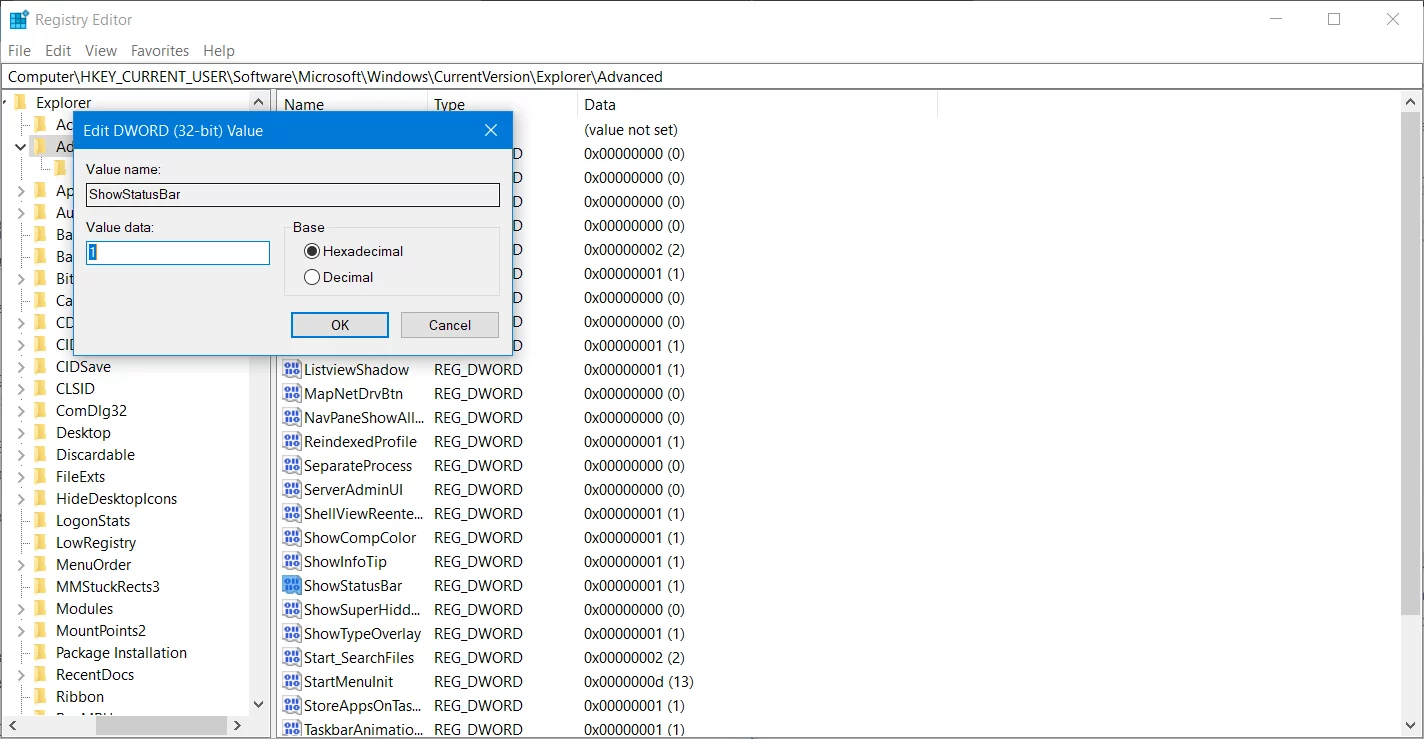The image size is (1424, 739).
Task: Select the TaskbarAnimatio value row name
Action: pyautogui.click(x=363, y=729)
